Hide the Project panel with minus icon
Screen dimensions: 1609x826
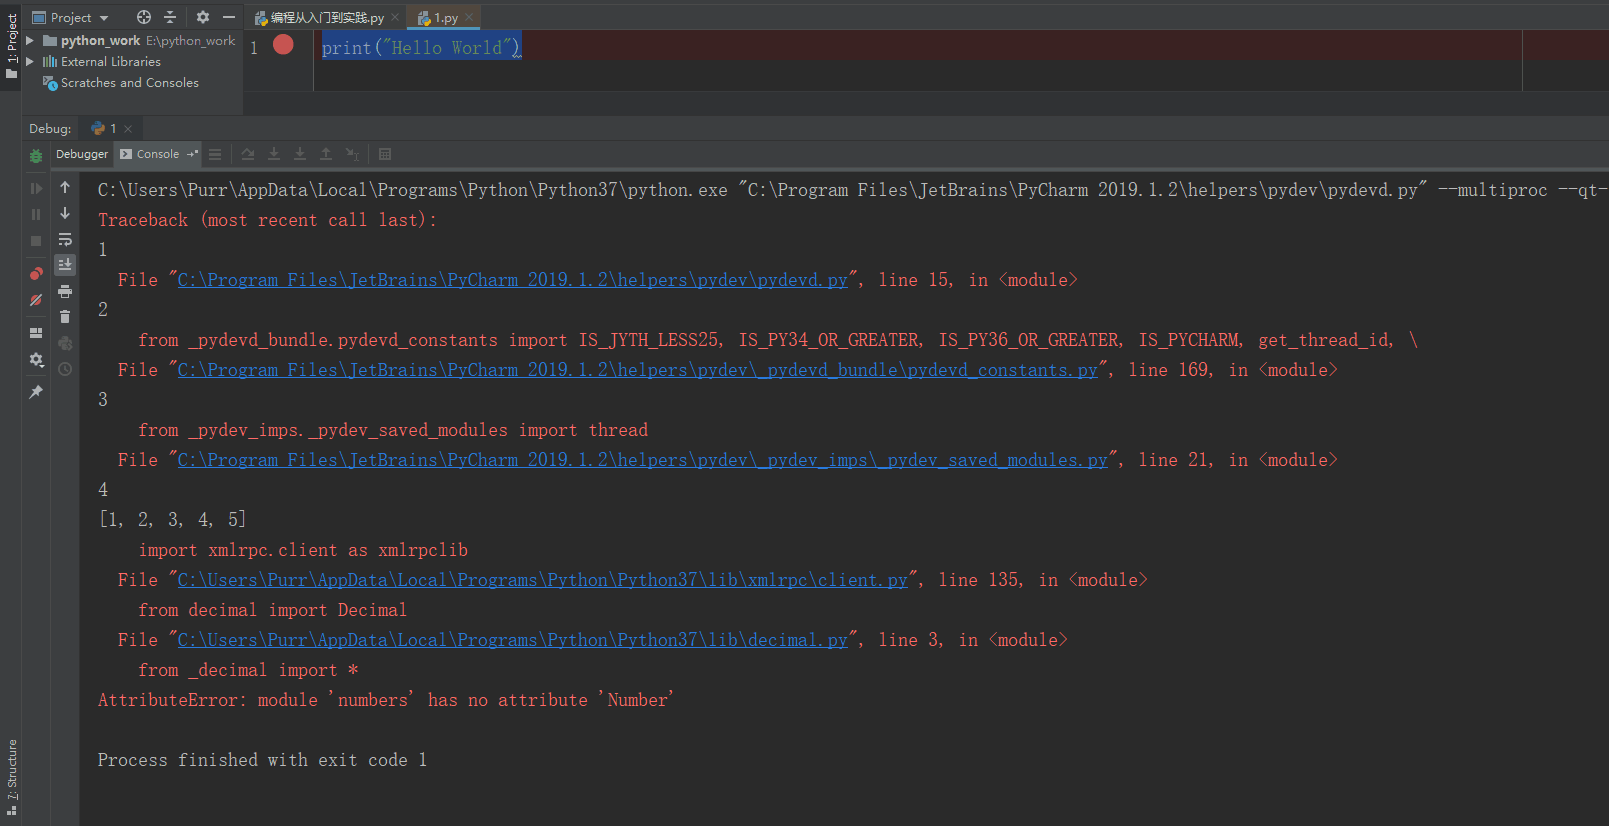point(229,17)
